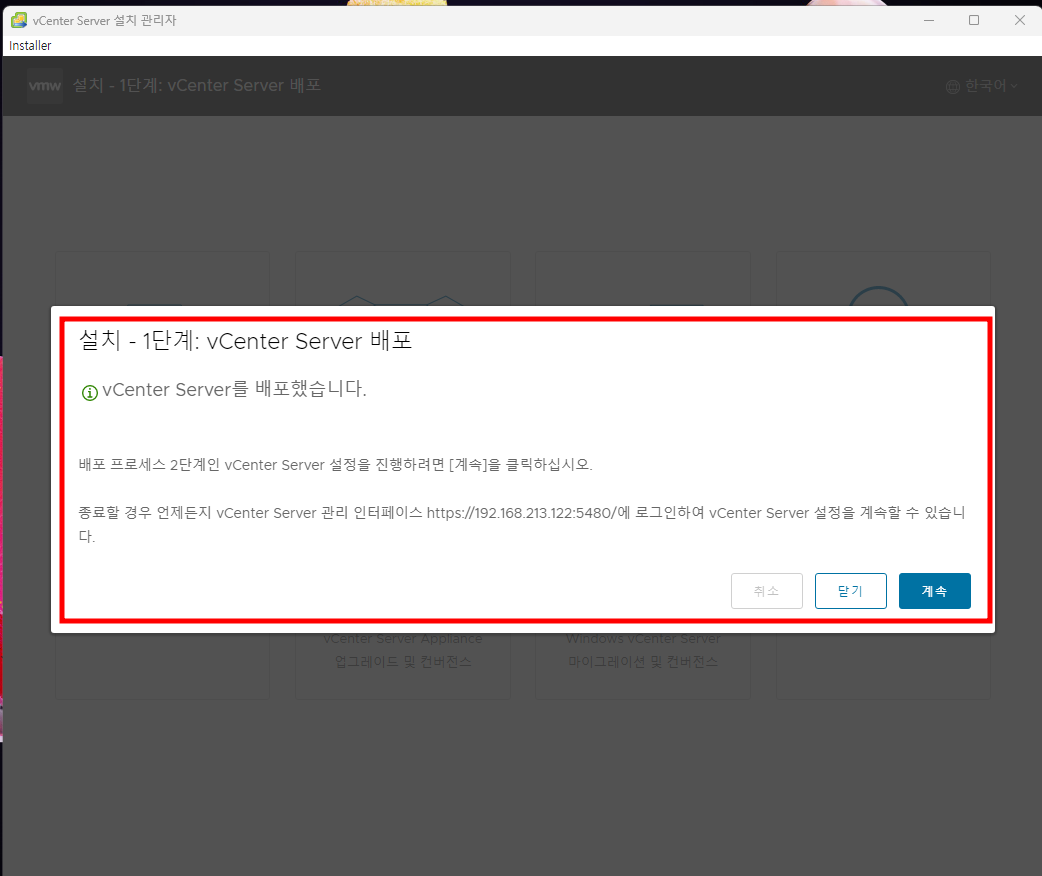Click the 닫기 (Close) button
The height and width of the screenshot is (876, 1042).
point(851,591)
